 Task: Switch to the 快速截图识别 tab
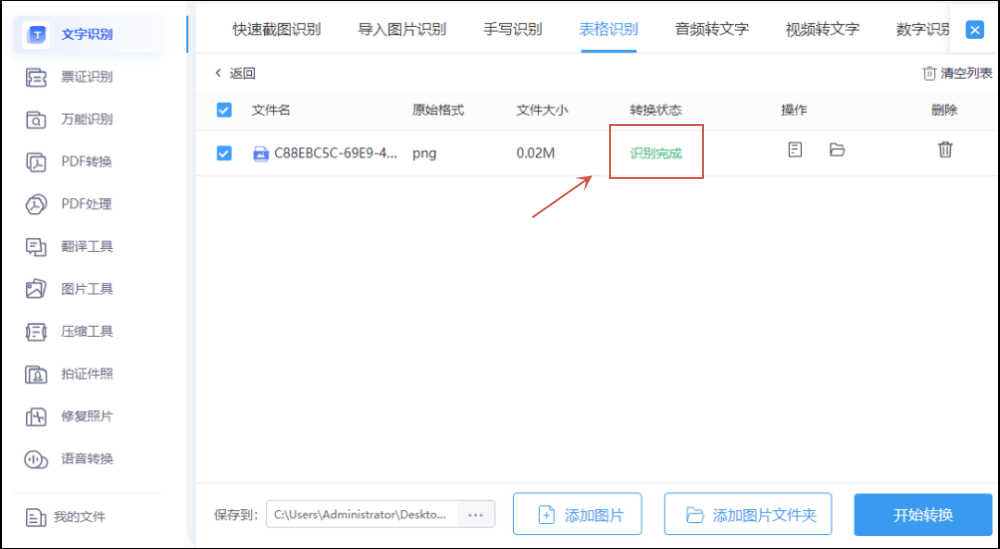(276, 29)
